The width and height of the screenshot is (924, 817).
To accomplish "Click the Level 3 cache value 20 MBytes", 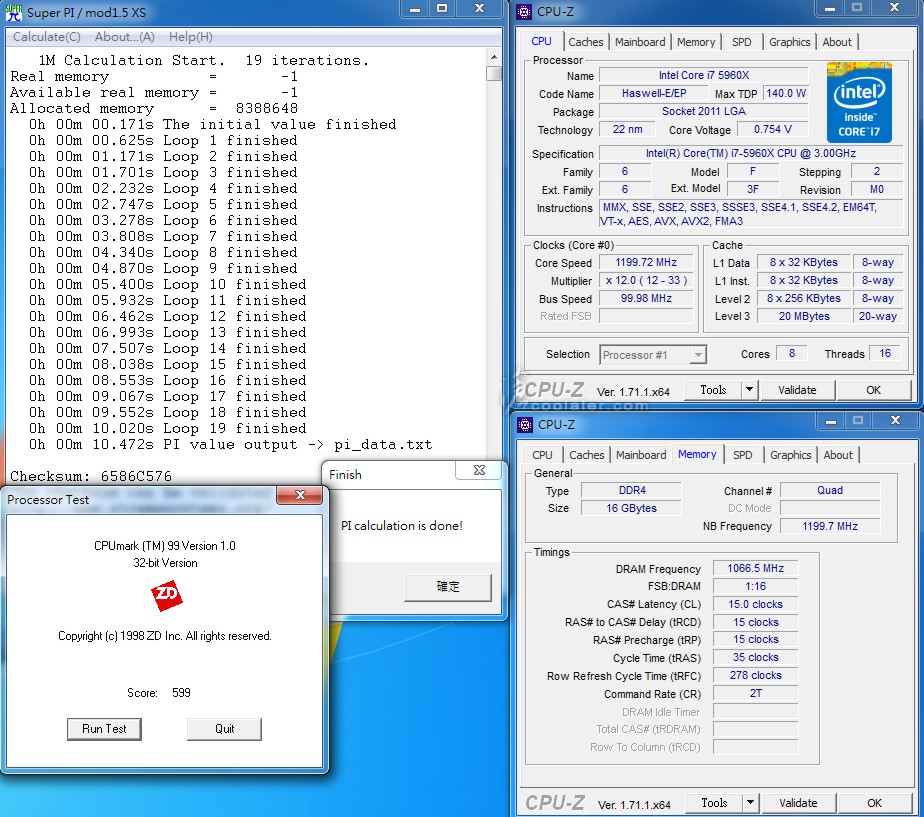I will pos(804,316).
